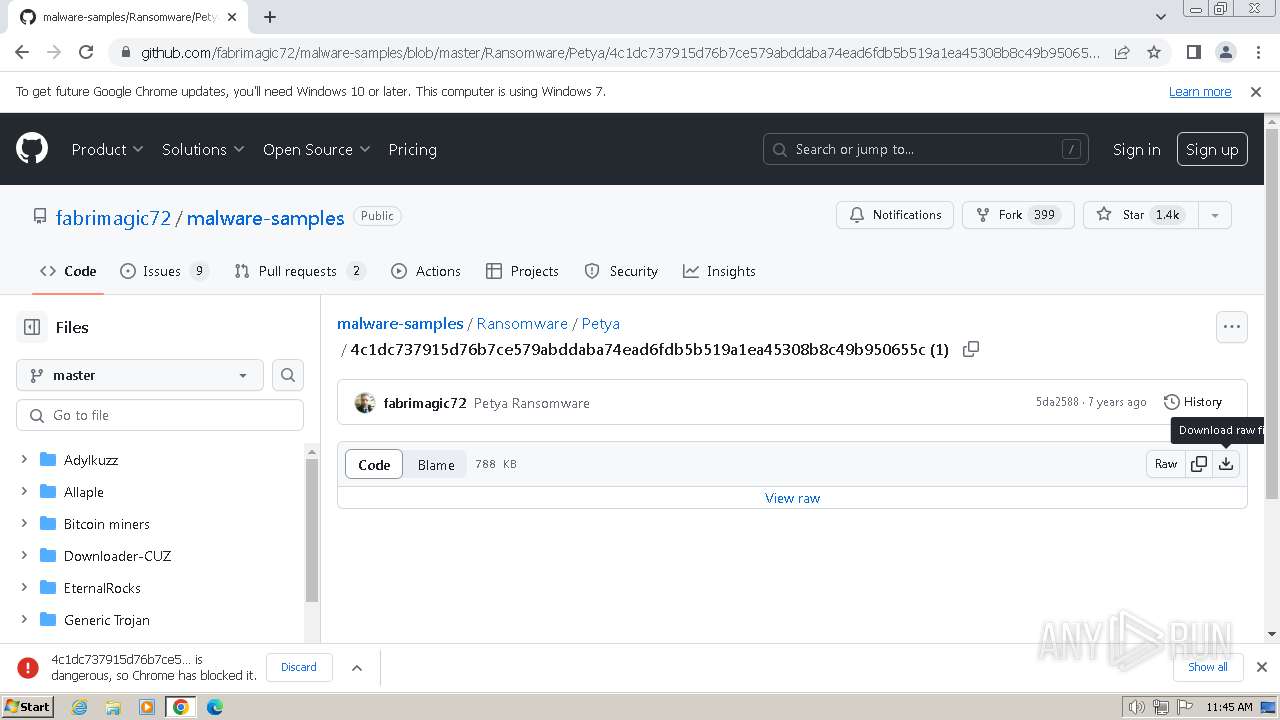Expand the Generic Trojan folder

[24, 620]
